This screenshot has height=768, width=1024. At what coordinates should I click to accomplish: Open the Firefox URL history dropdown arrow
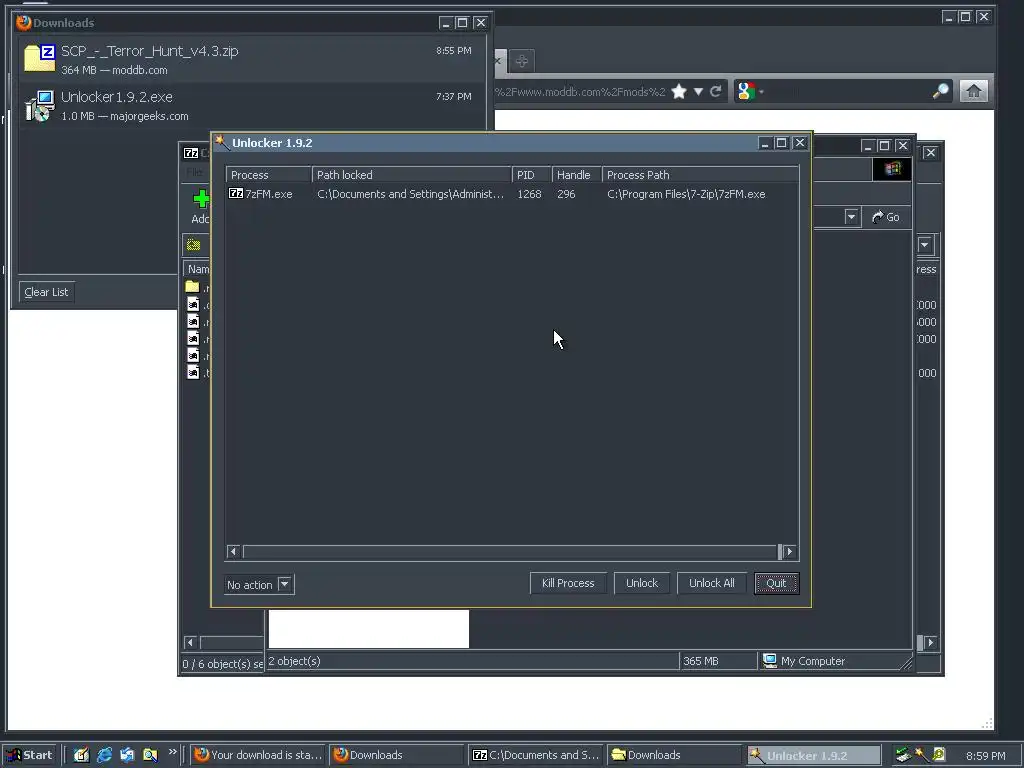pyautogui.click(x=698, y=91)
